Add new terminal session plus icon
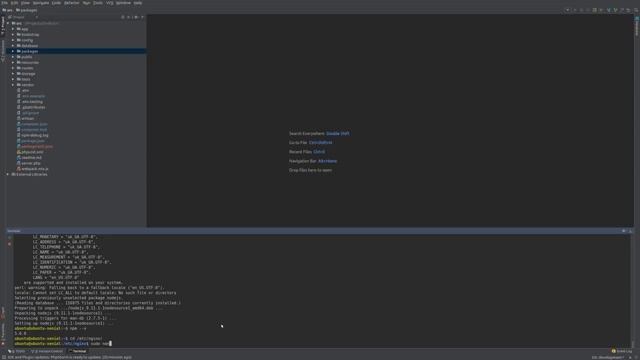 tap(9, 238)
